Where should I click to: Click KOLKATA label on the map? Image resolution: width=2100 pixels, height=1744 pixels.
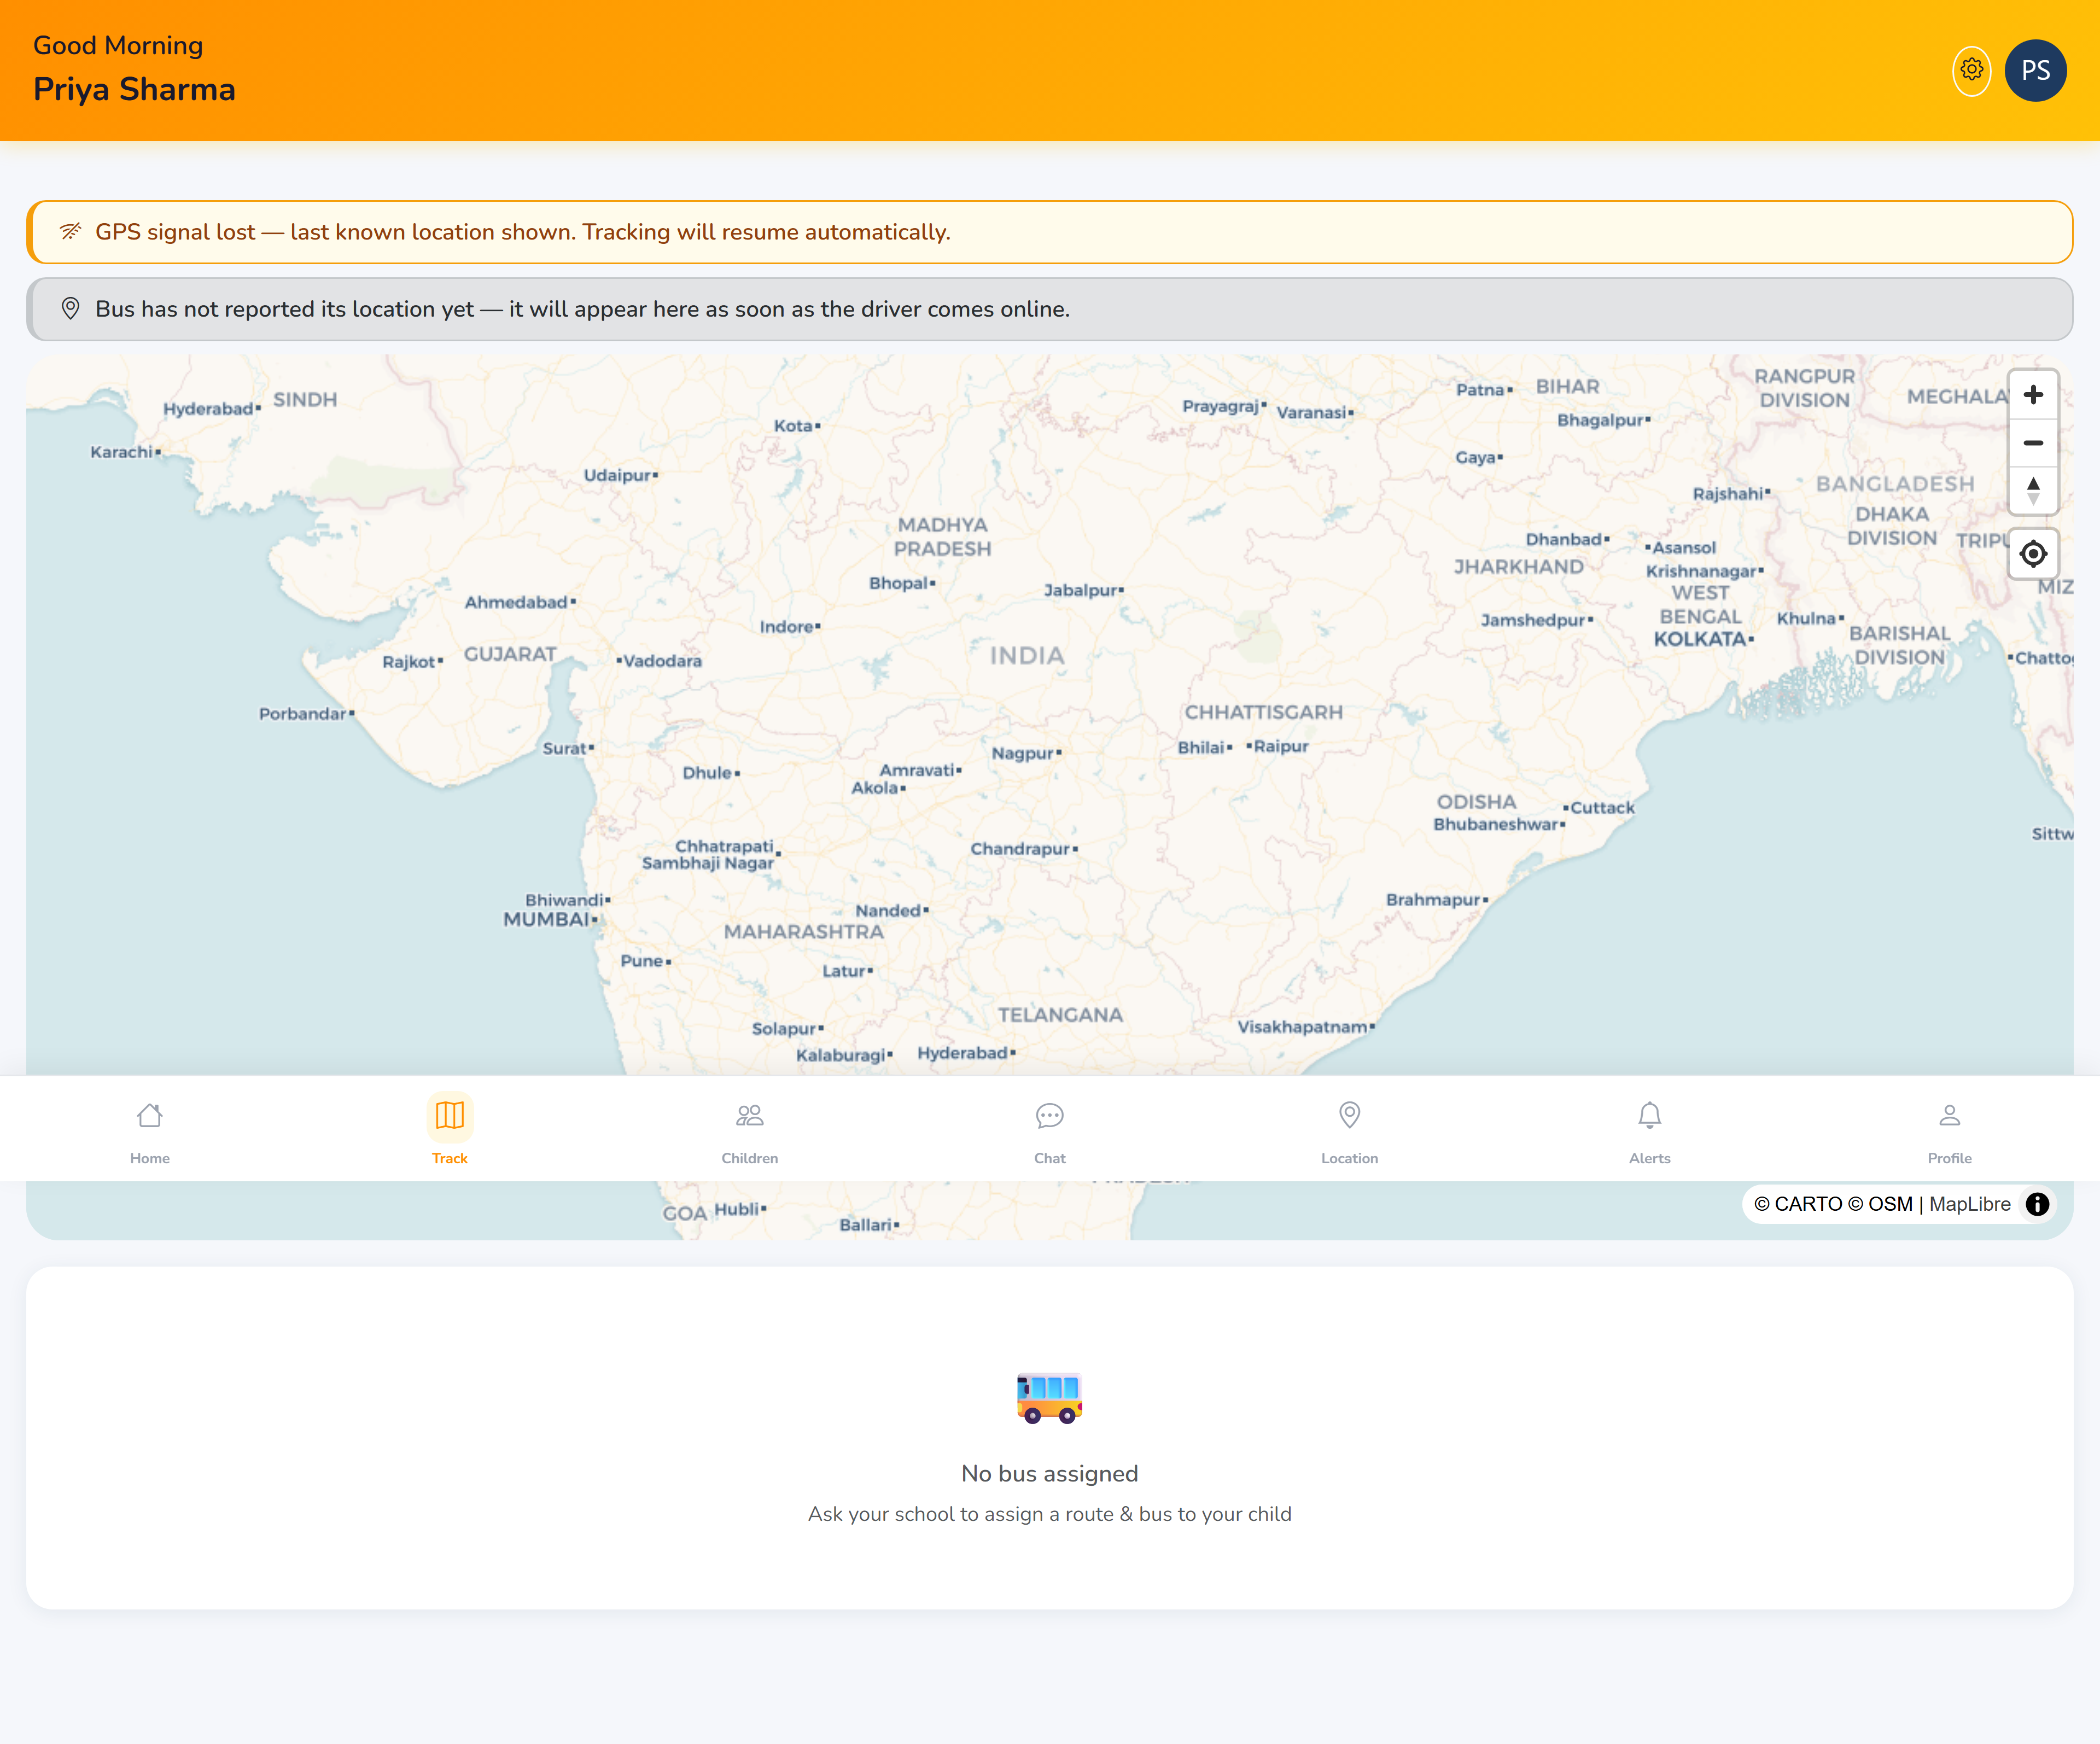1699,639
